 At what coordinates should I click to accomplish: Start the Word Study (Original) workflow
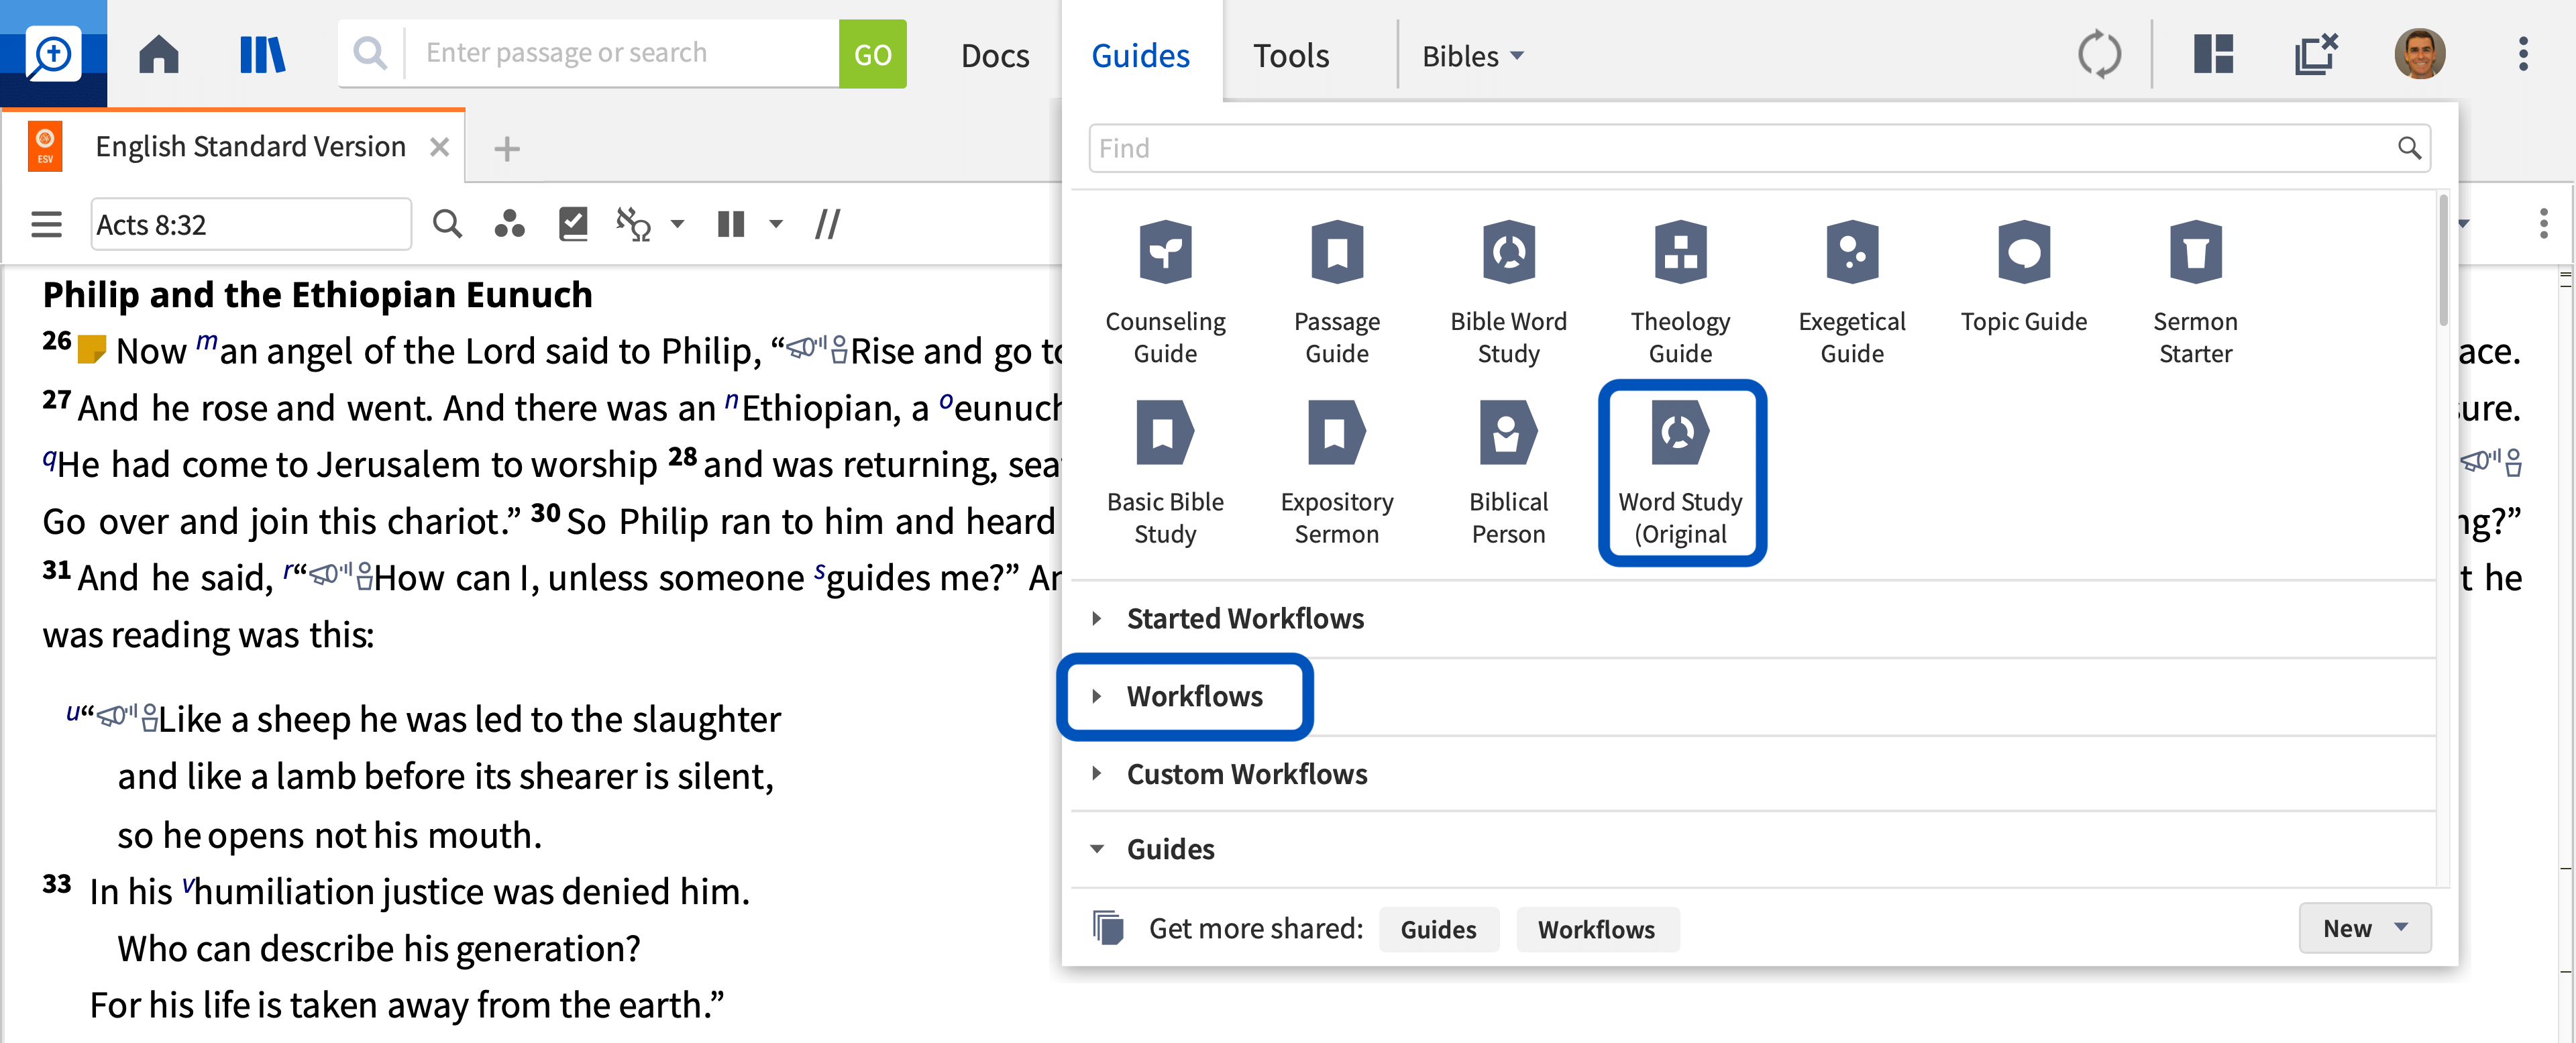click(1680, 473)
